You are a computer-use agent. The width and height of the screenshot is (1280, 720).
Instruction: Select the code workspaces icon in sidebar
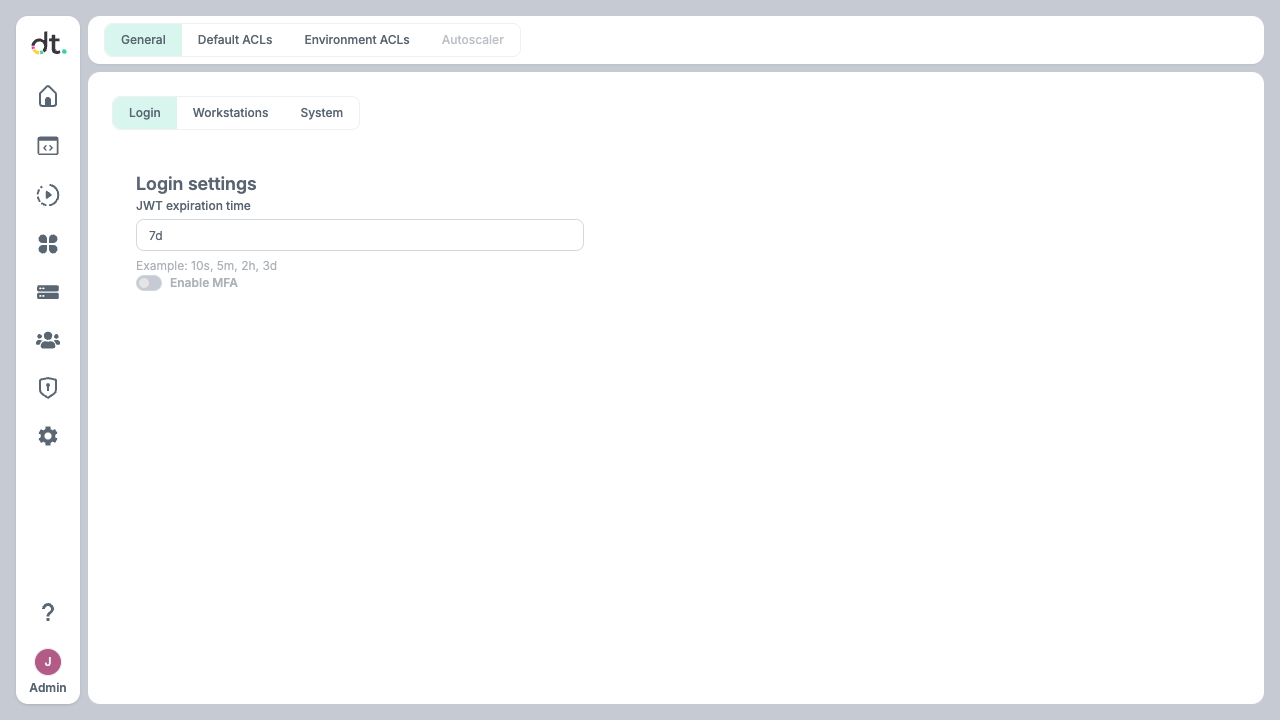click(x=47, y=146)
